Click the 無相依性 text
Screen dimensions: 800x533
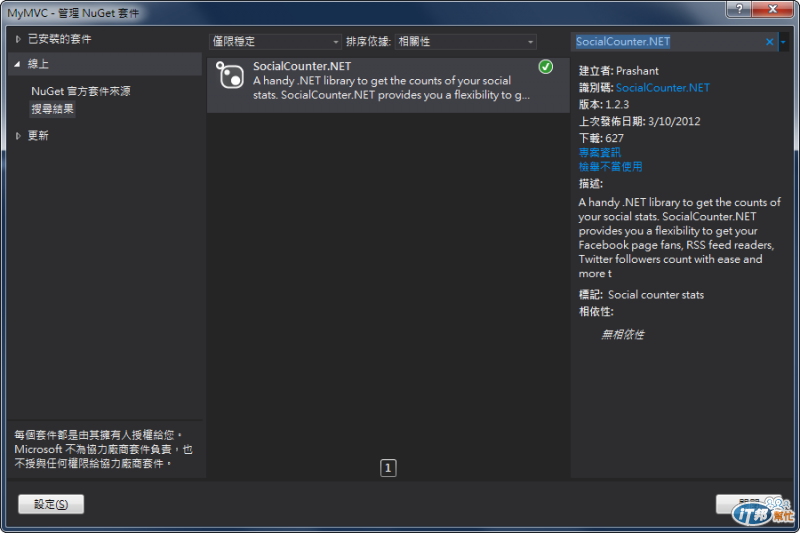(622, 335)
